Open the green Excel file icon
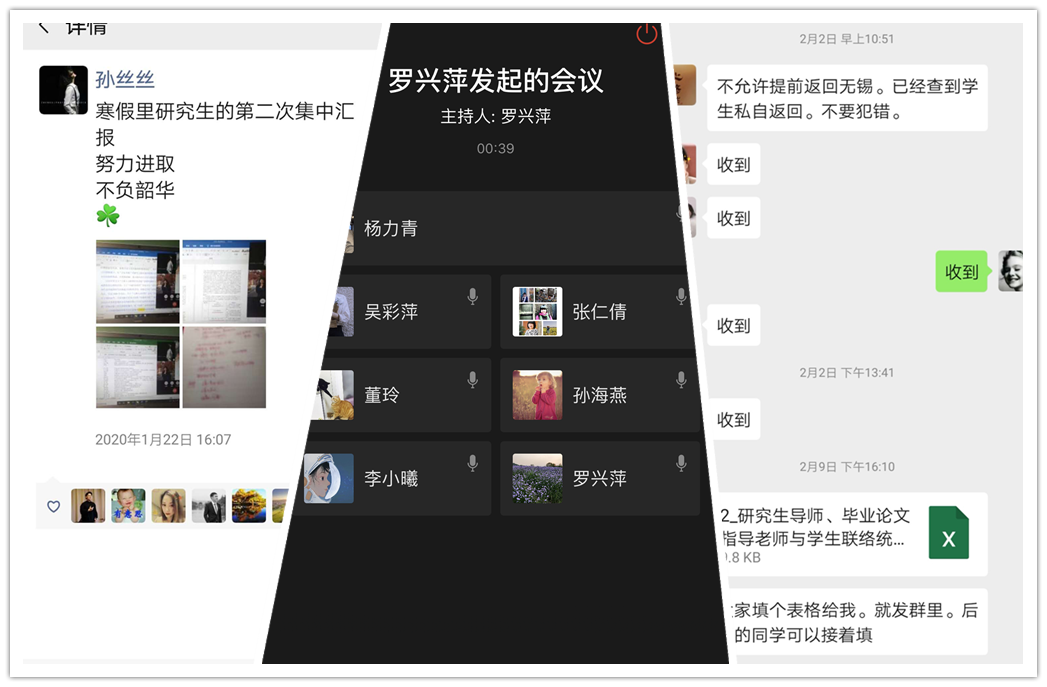 948,532
